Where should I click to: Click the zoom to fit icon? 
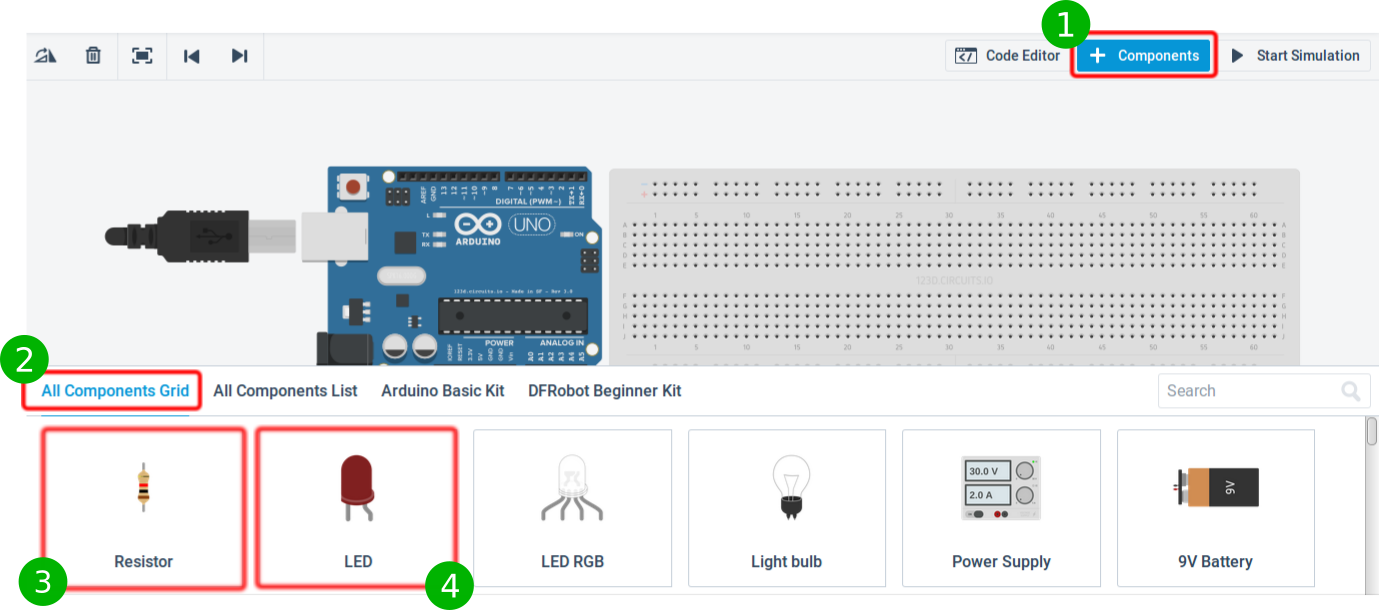(142, 56)
